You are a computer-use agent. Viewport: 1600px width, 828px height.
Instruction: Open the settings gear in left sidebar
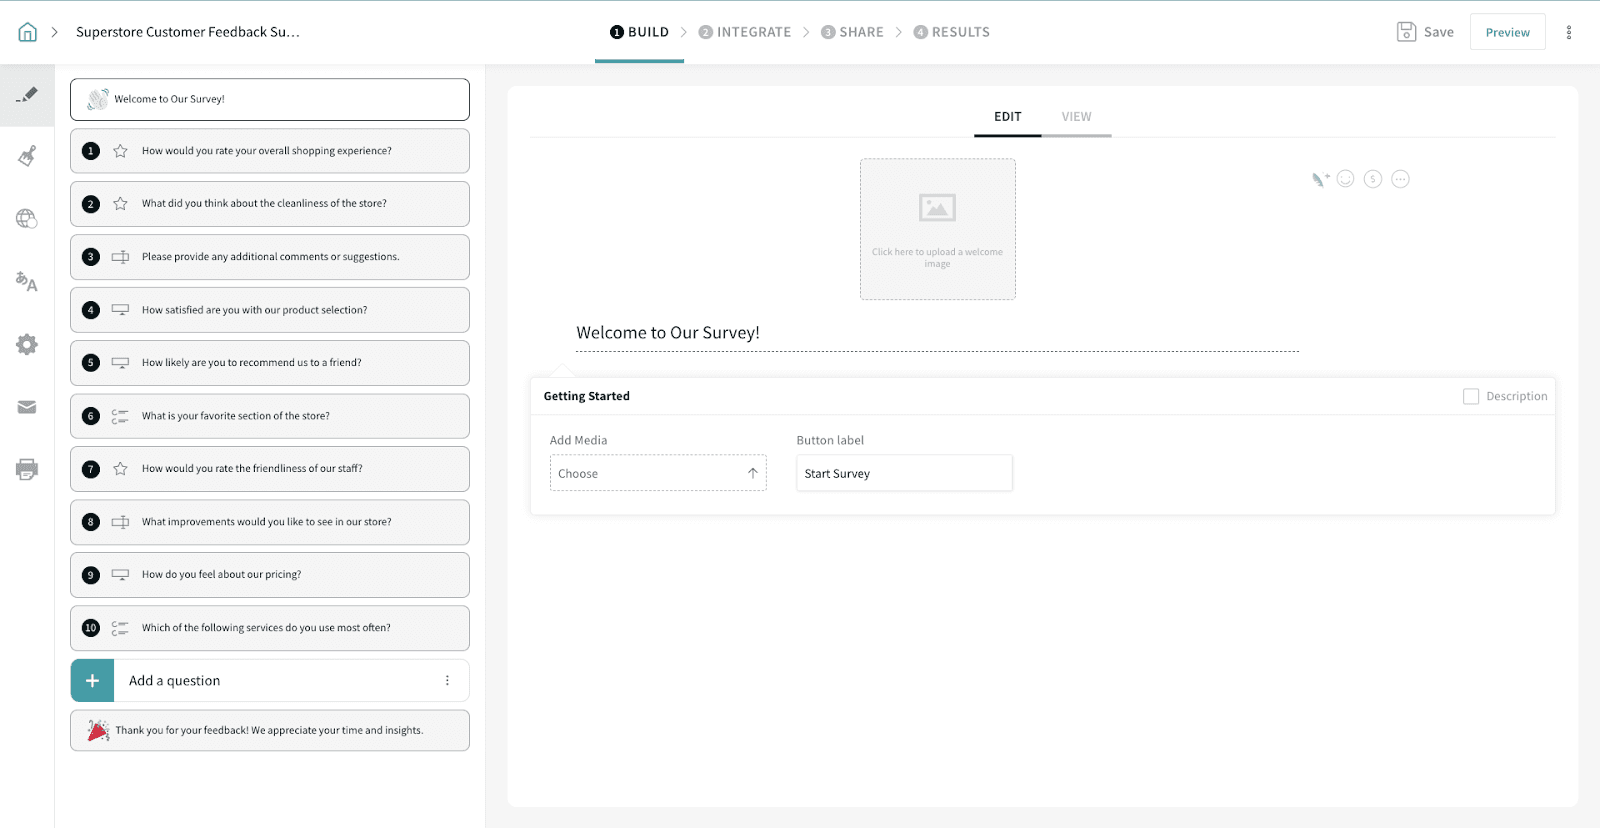point(27,345)
